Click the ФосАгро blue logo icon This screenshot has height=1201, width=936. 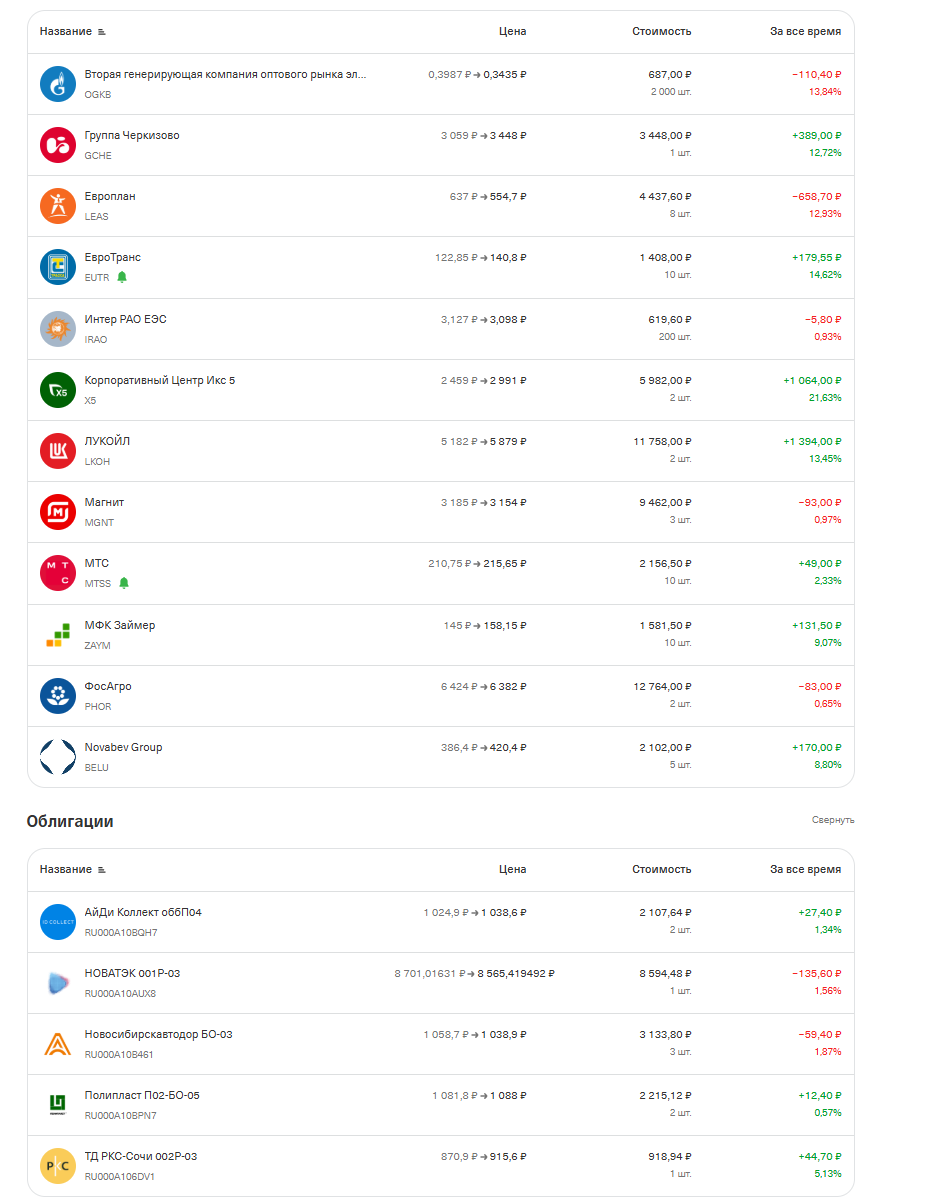pyautogui.click(x=58, y=696)
